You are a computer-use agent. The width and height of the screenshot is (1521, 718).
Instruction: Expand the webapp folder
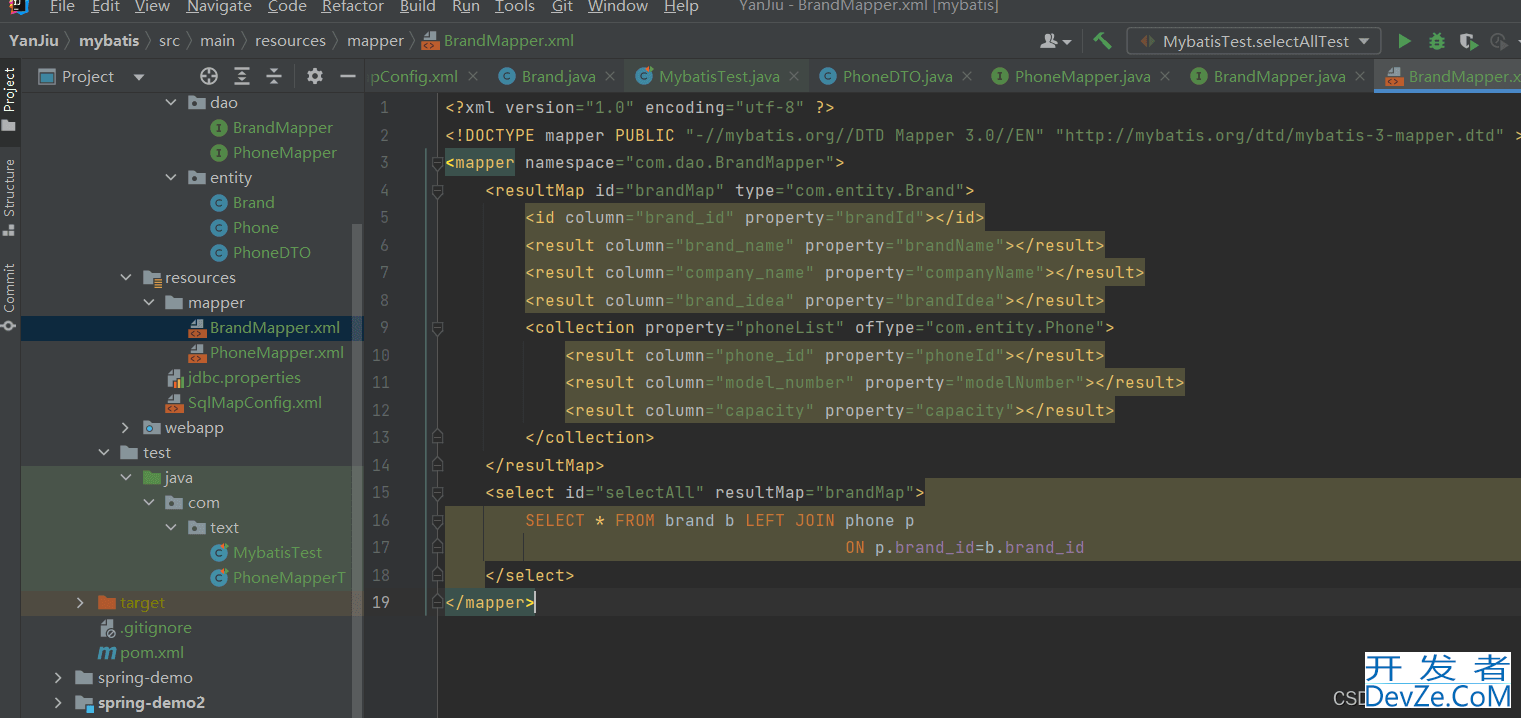click(x=126, y=427)
